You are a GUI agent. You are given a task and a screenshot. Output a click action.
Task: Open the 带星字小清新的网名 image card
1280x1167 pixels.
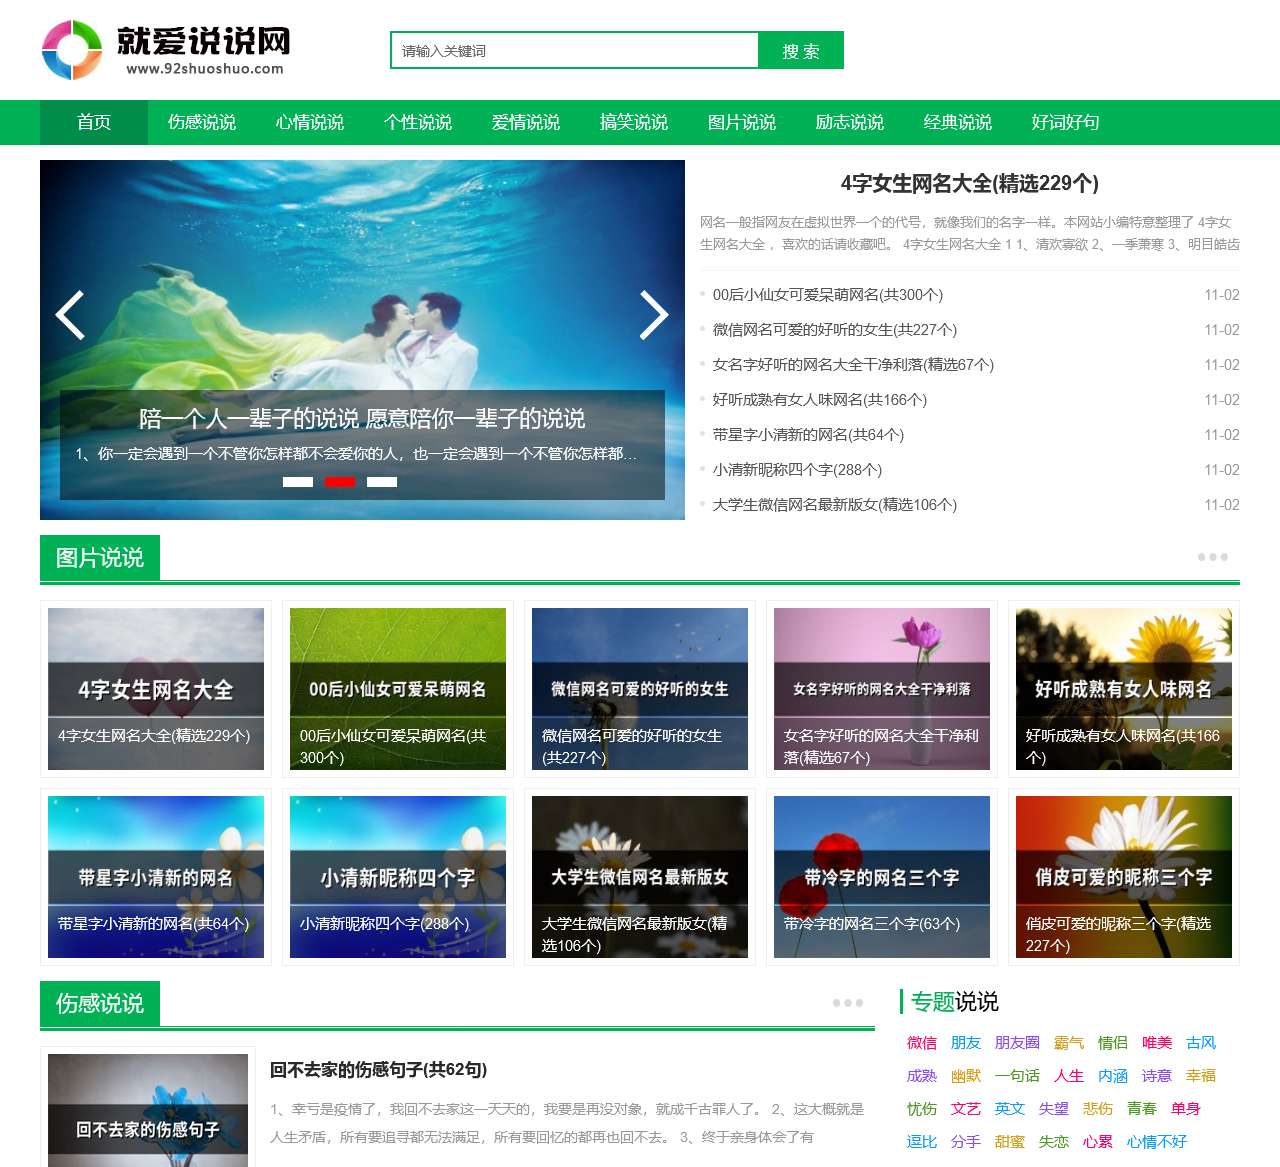(156, 877)
